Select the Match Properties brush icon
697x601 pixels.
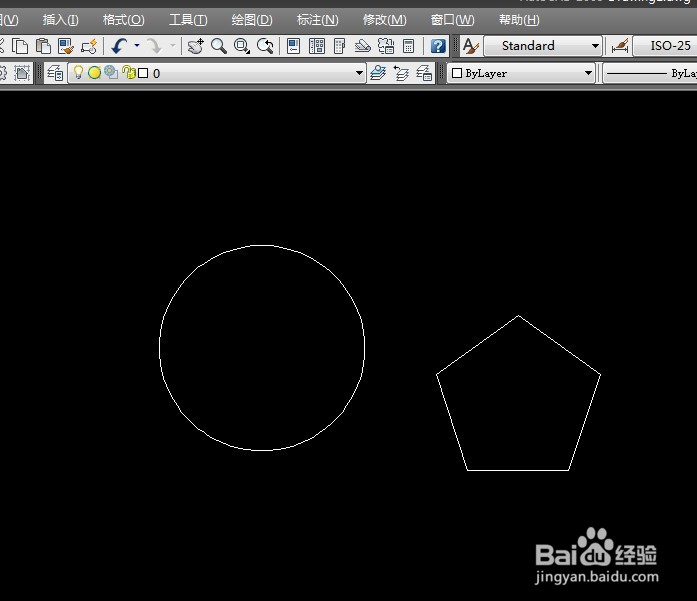point(66,46)
